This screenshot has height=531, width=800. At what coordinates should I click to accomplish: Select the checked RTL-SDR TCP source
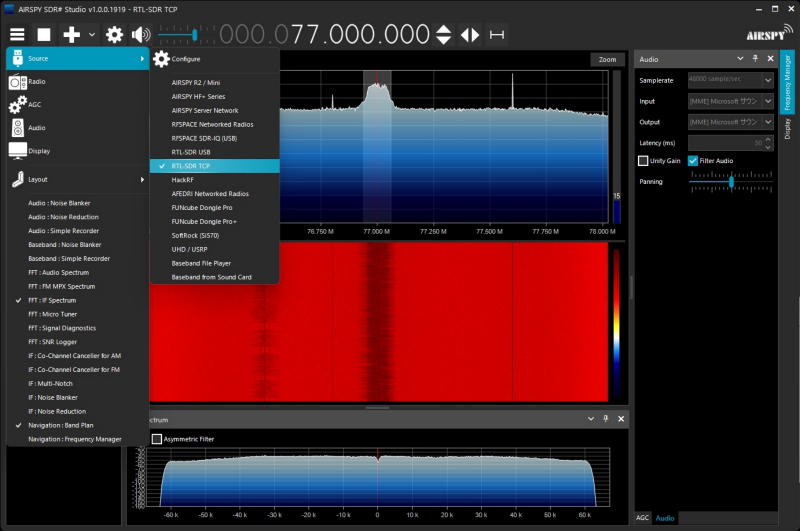tap(214, 166)
